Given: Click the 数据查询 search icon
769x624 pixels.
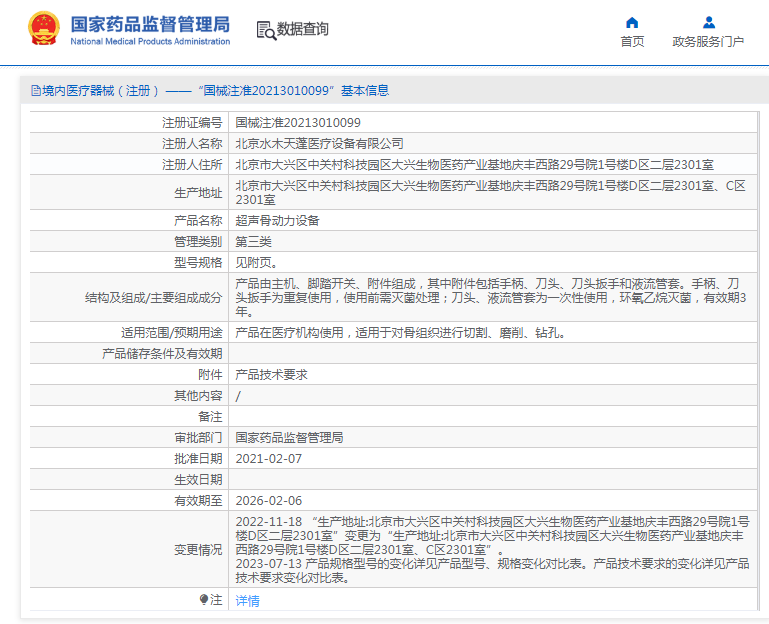Looking at the screenshot, I should 266,30.
